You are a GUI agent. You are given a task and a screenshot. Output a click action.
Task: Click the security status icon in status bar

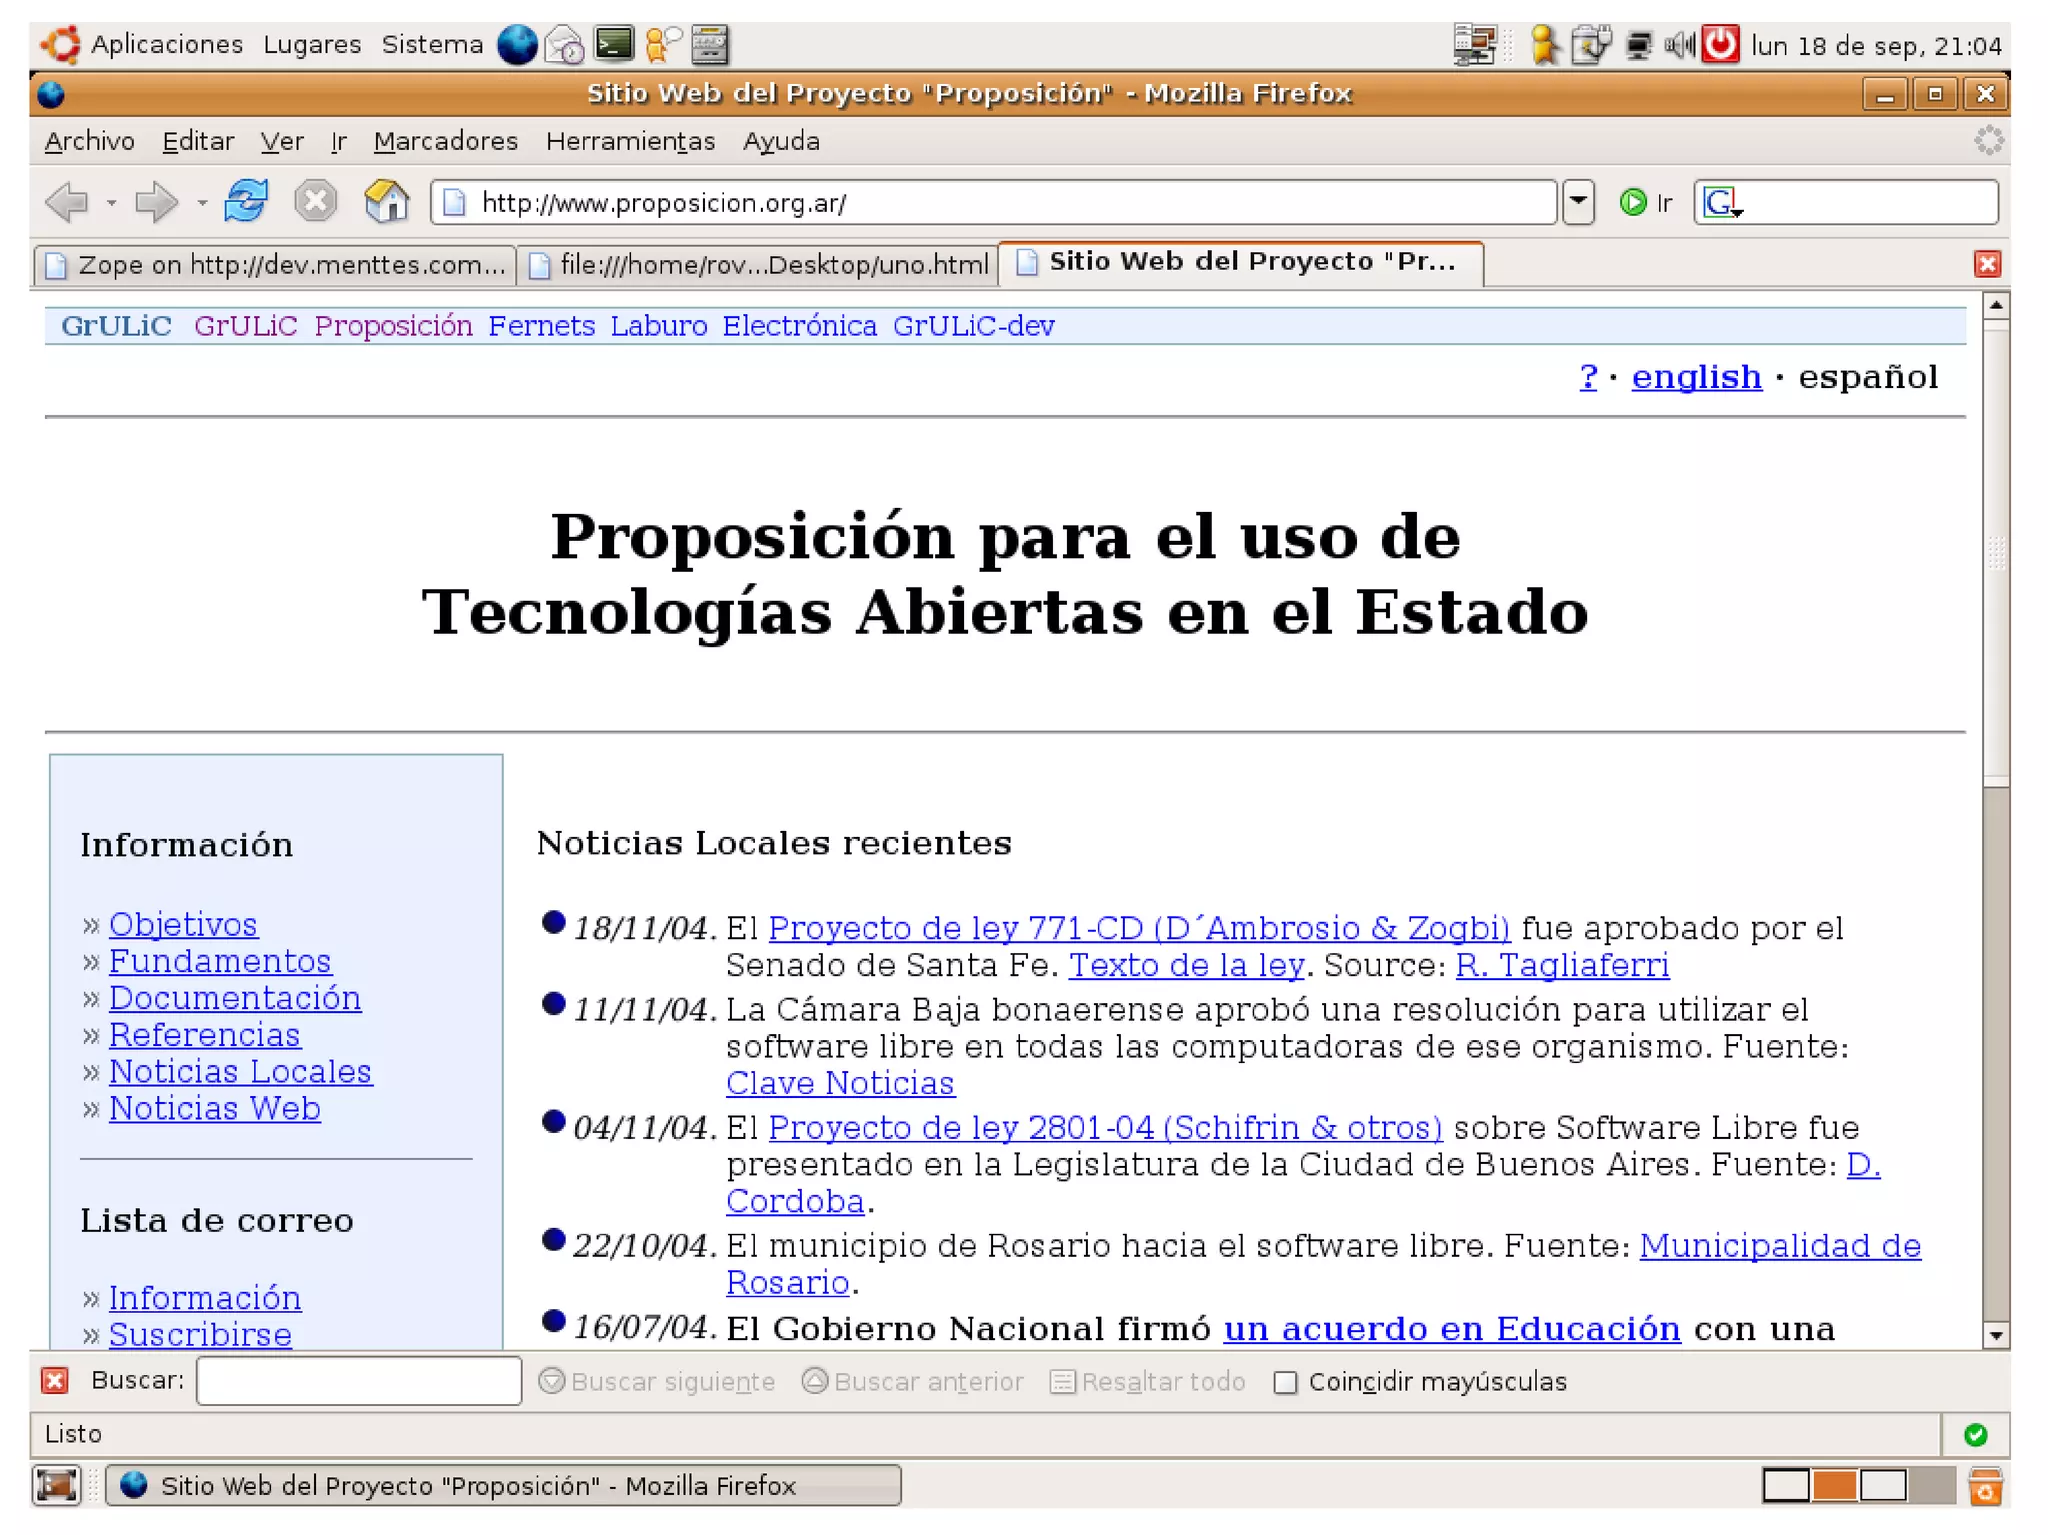coord(1975,1435)
